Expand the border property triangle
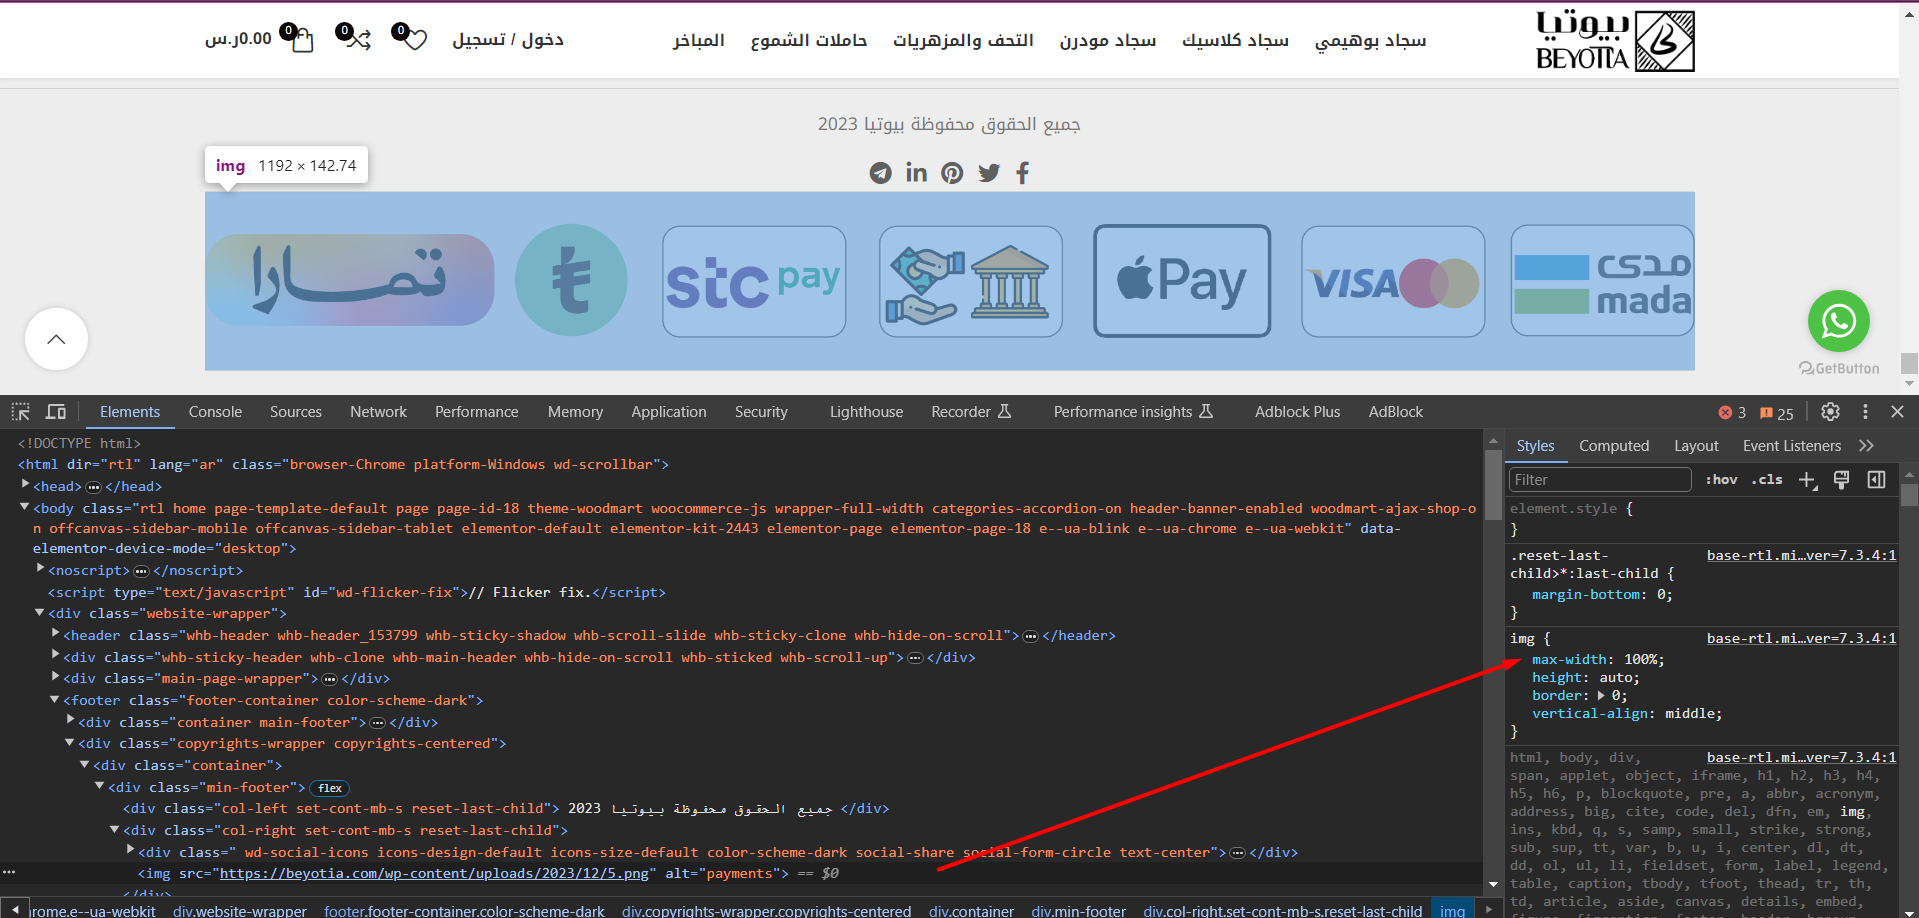The width and height of the screenshot is (1919, 918). [x=1601, y=696]
